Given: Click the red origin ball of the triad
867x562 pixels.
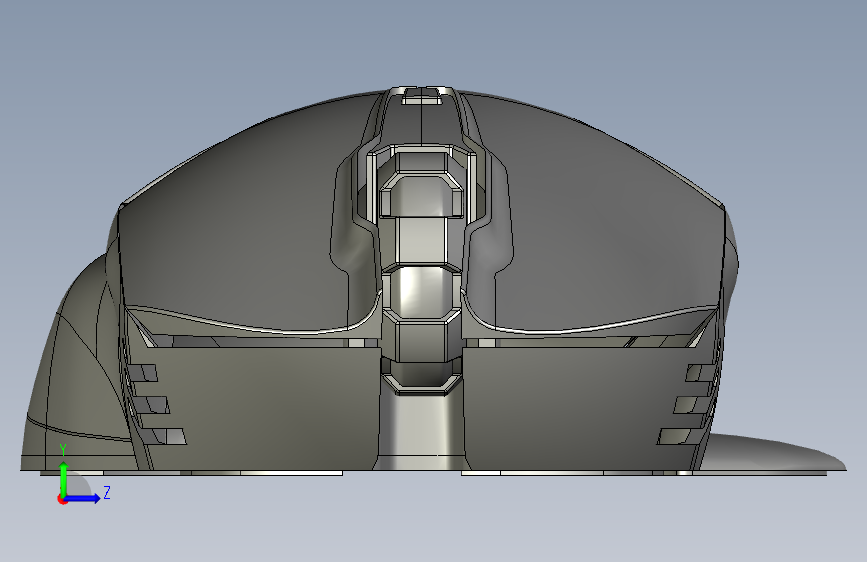Looking at the screenshot, I should [62, 499].
